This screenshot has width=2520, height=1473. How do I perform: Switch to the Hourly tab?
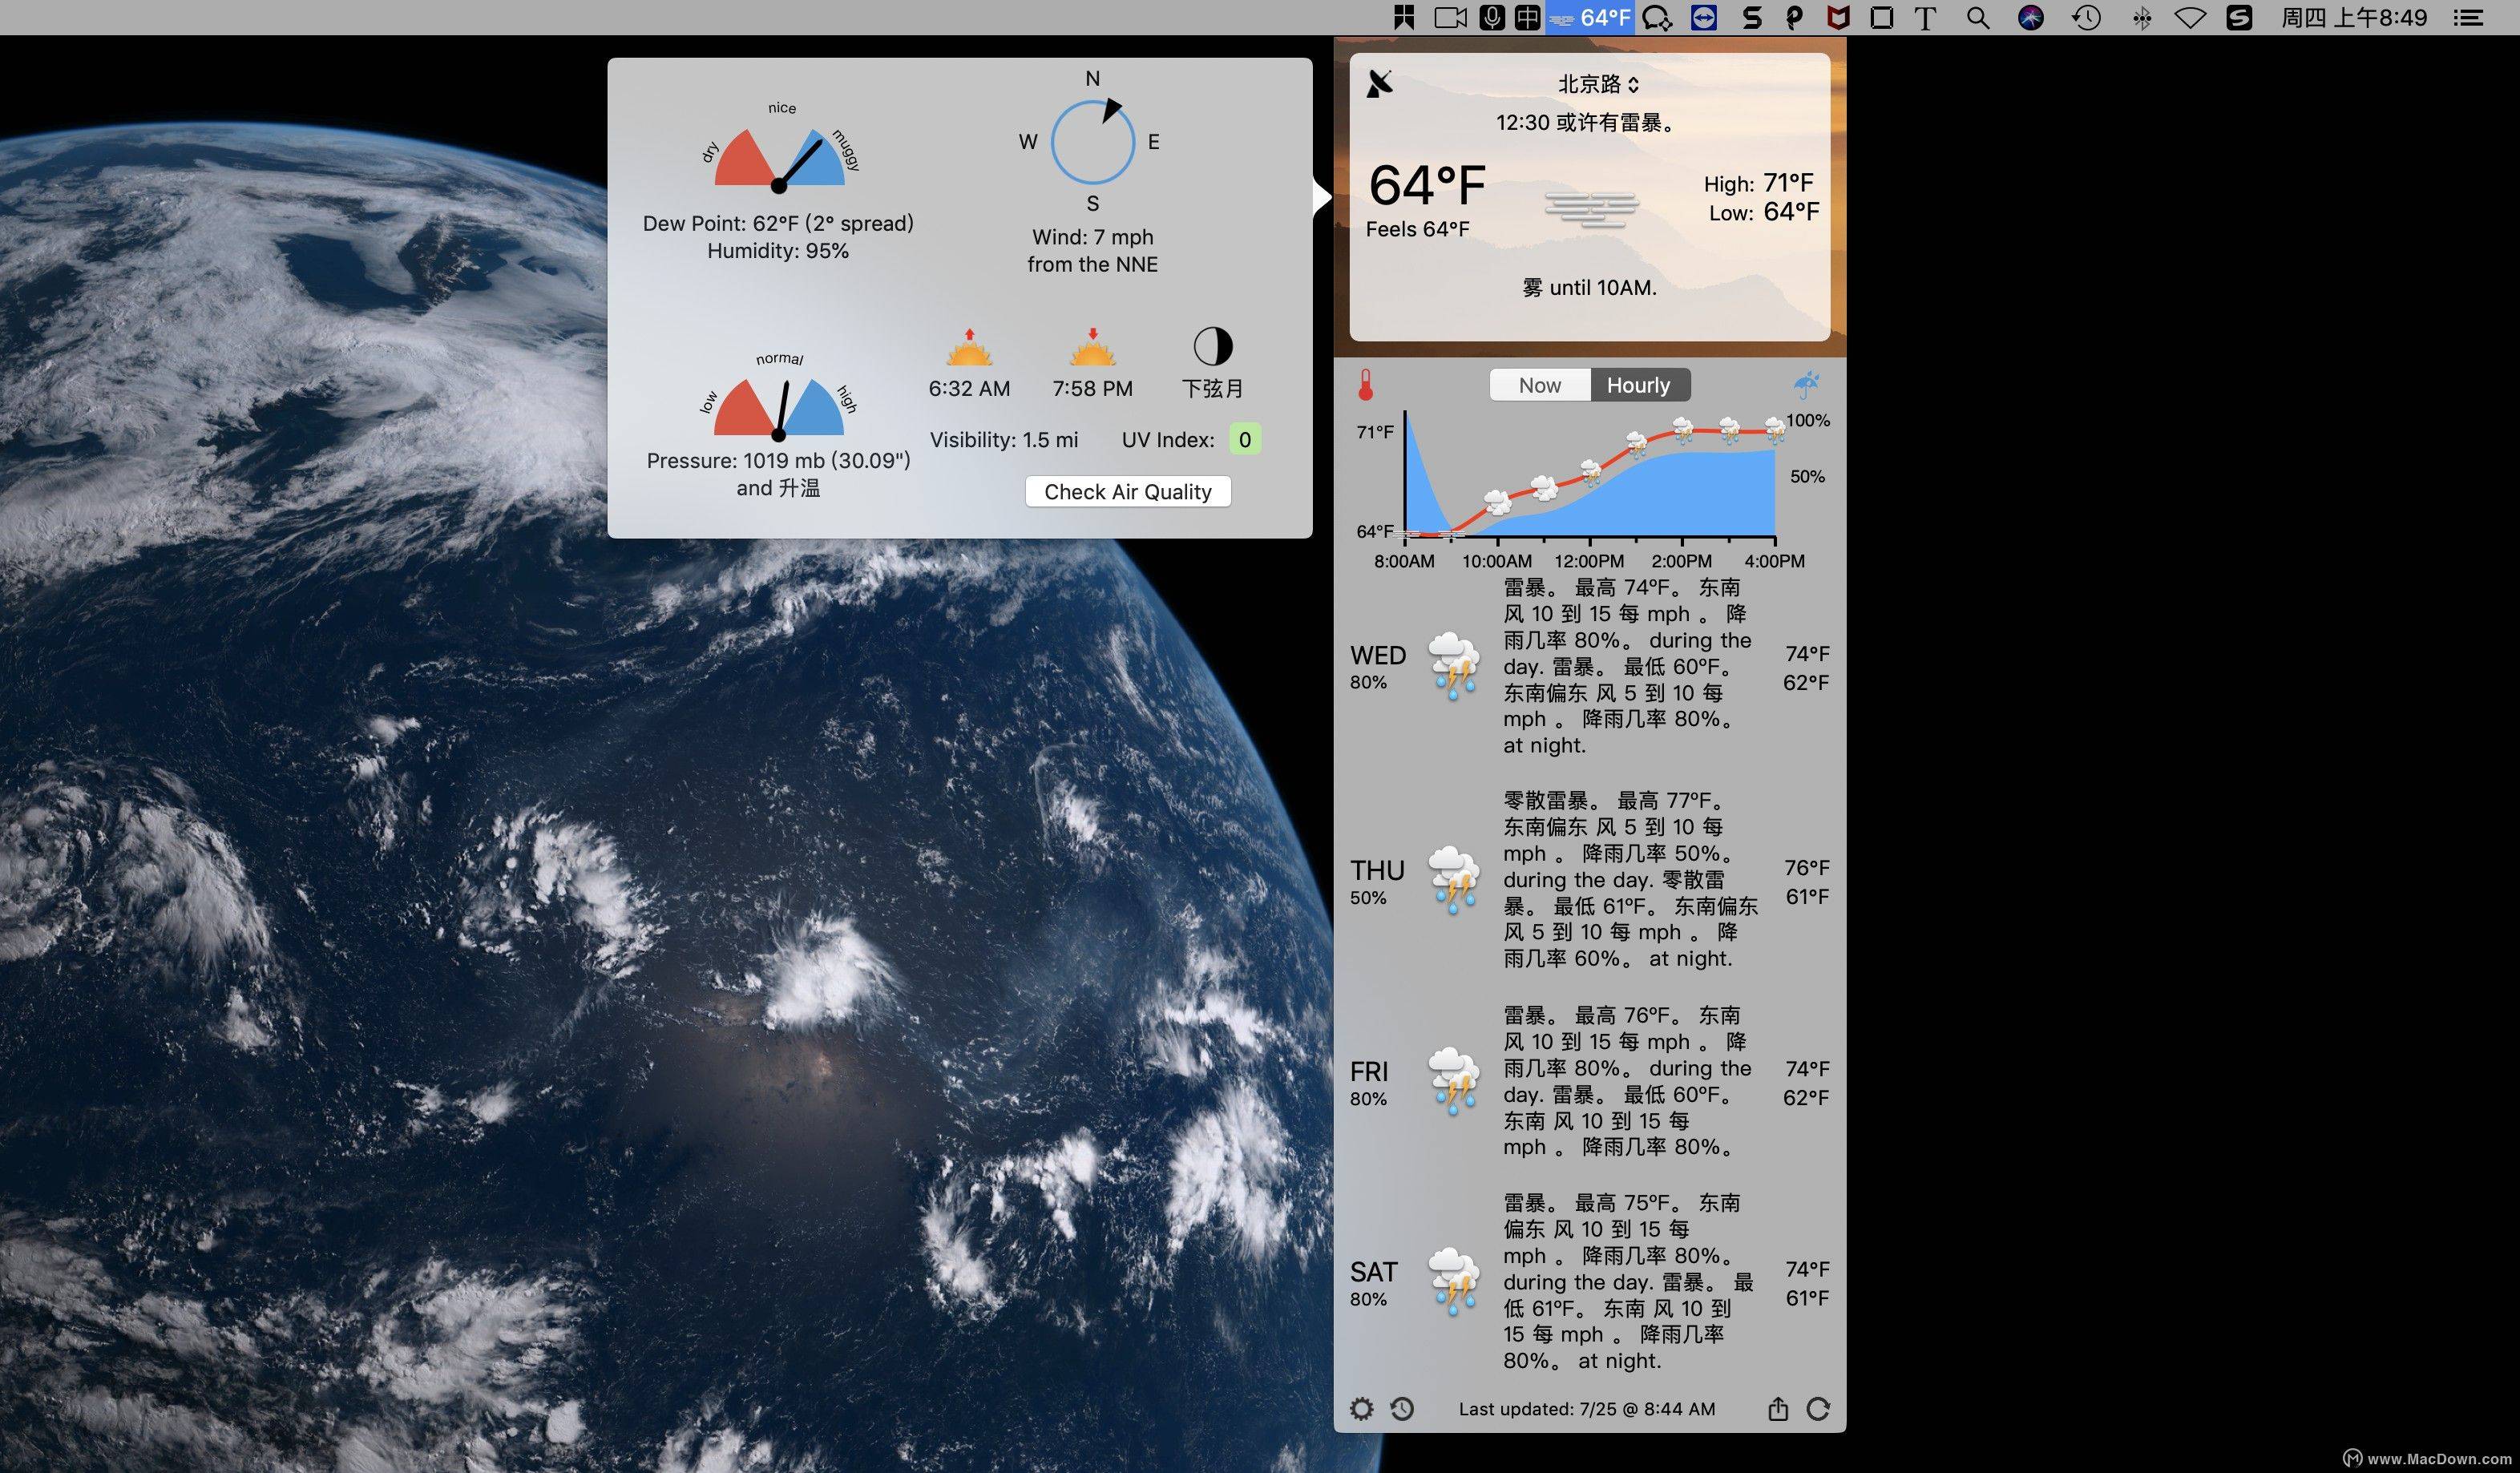click(x=1640, y=385)
